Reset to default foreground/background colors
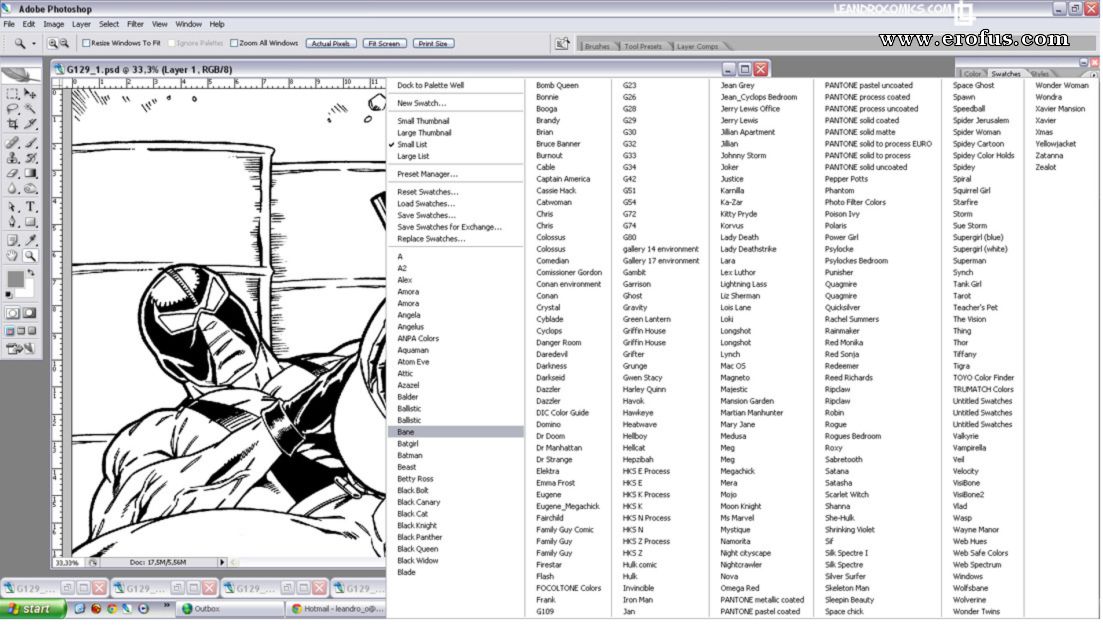The image size is (1103, 626). (8, 295)
